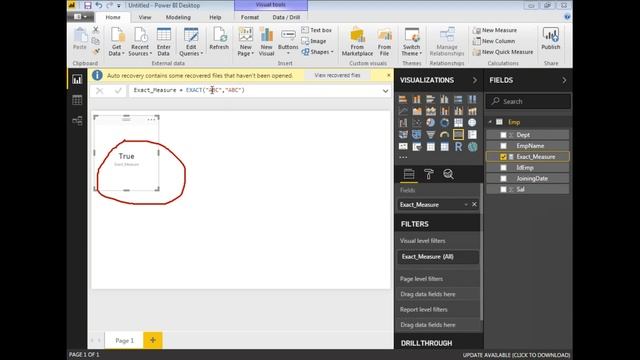This screenshot has width=640, height=360.
Task: Pick the line chart visualization
Action: point(403,111)
